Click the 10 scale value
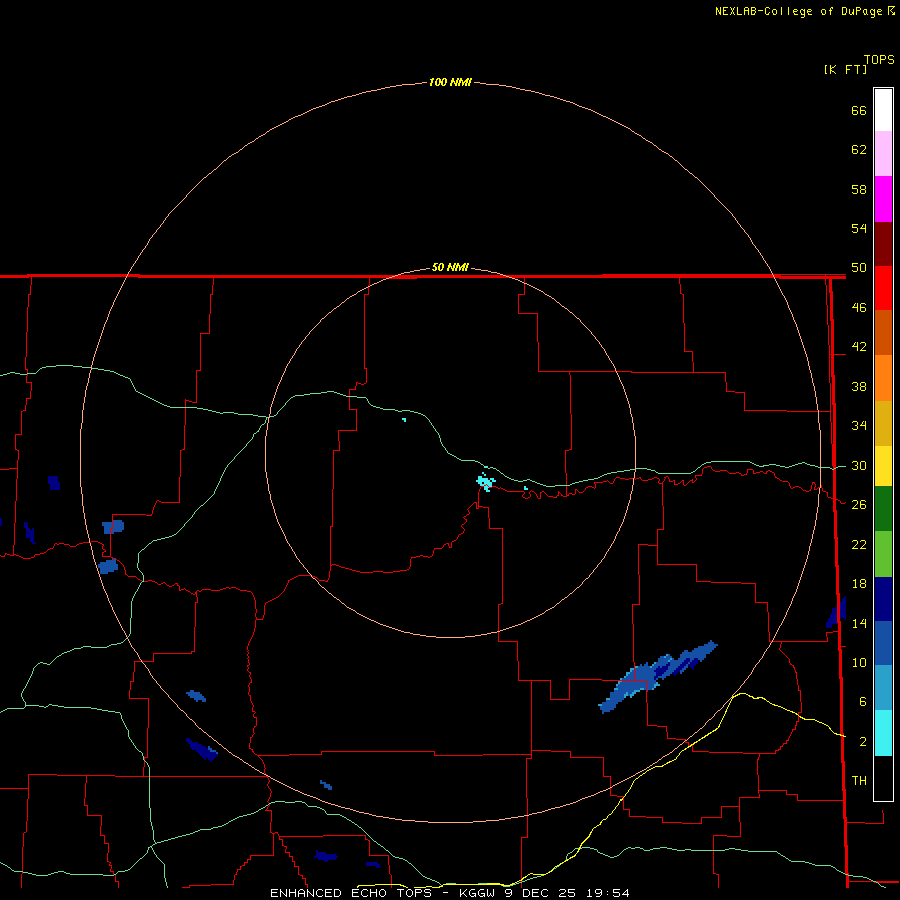The width and height of the screenshot is (900, 900). click(x=859, y=662)
